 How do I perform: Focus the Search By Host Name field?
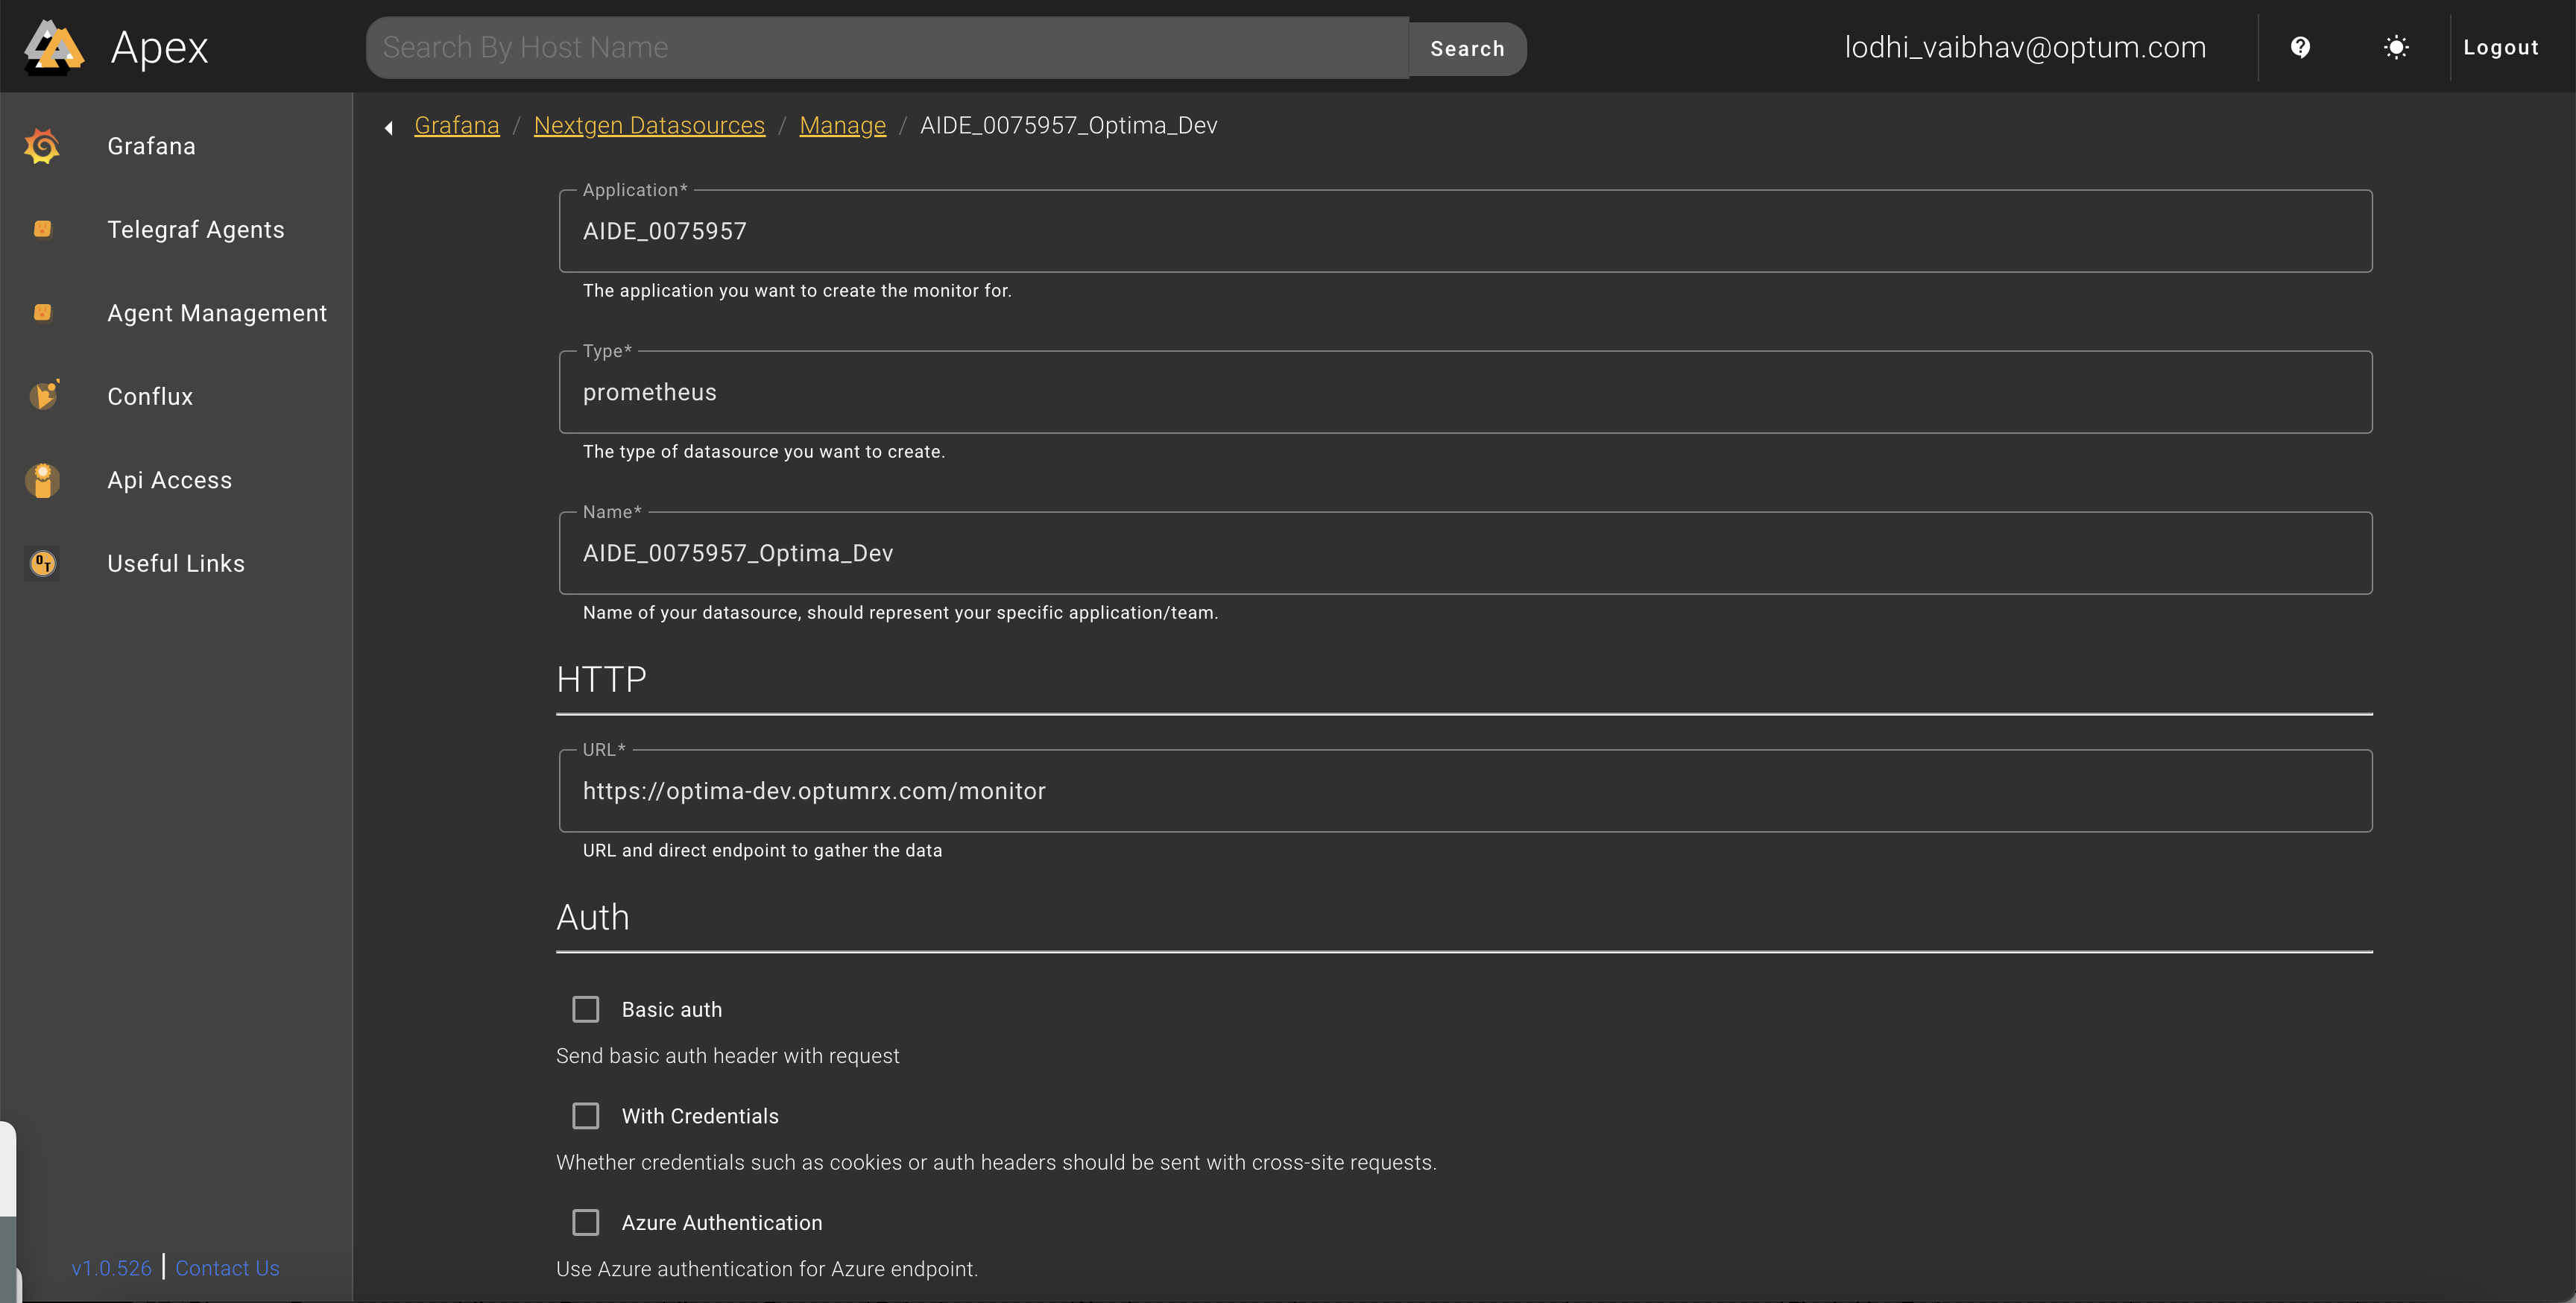tap(887, 47)
